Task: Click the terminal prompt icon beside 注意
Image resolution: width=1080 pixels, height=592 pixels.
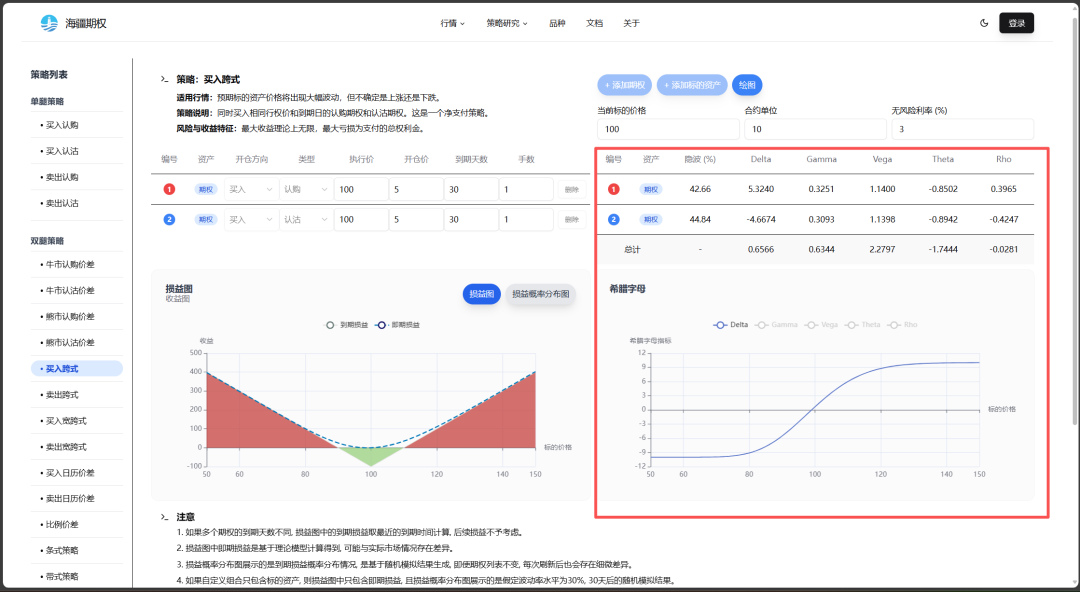Action: point(164,517)
